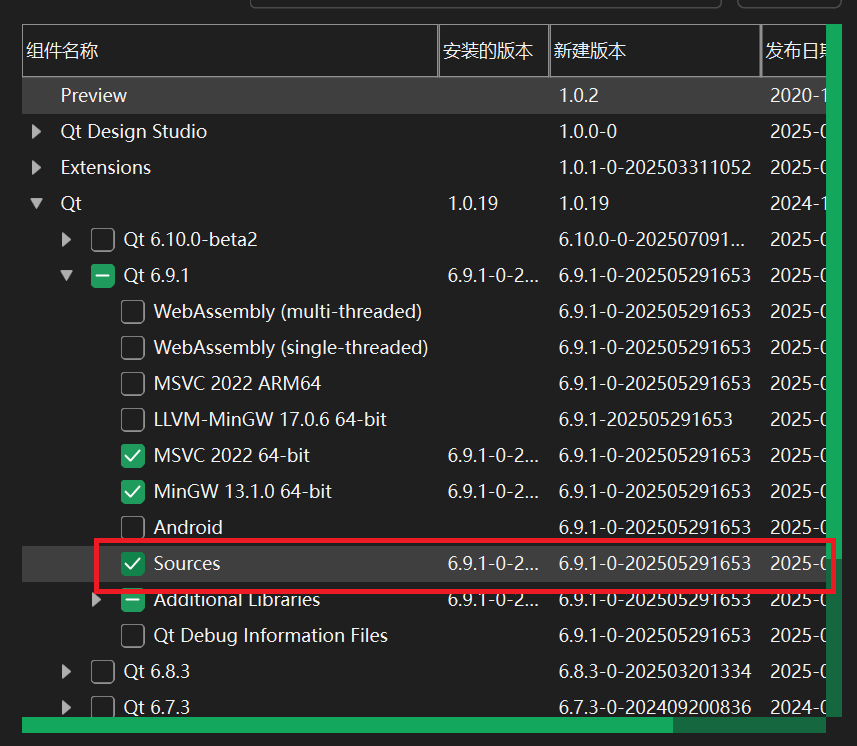
Task: Click installed version 1.0.19 of Qt
Action: pyautogui.click(x=473, y=204)
